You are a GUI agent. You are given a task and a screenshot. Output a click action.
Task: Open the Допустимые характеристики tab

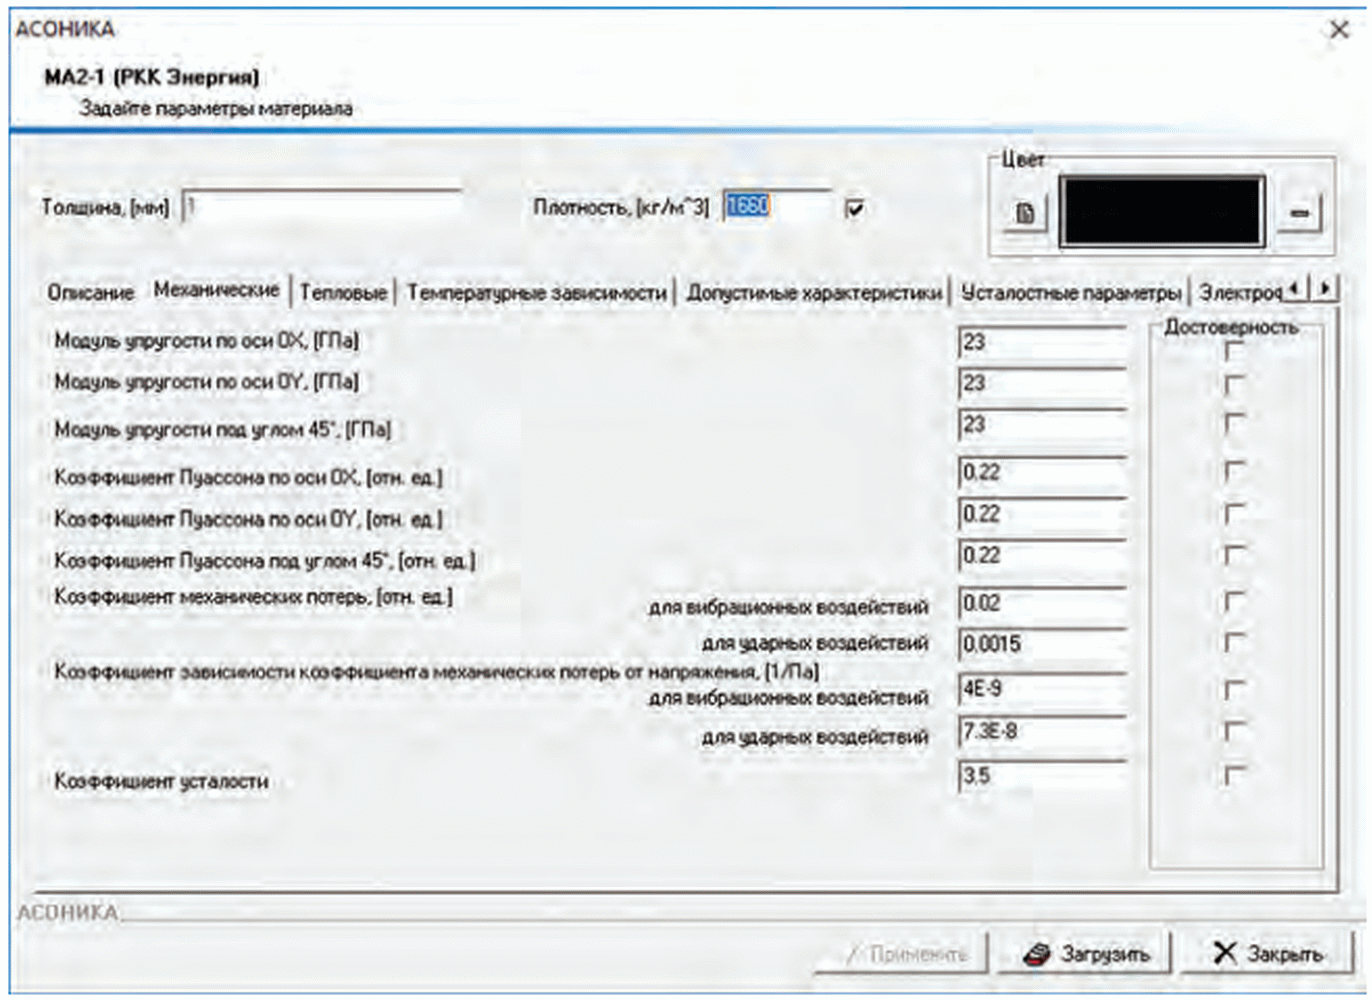point(814,293)
